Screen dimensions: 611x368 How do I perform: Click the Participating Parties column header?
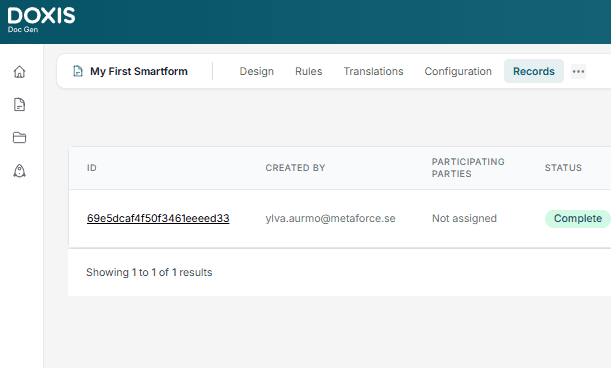coord(468,168)
